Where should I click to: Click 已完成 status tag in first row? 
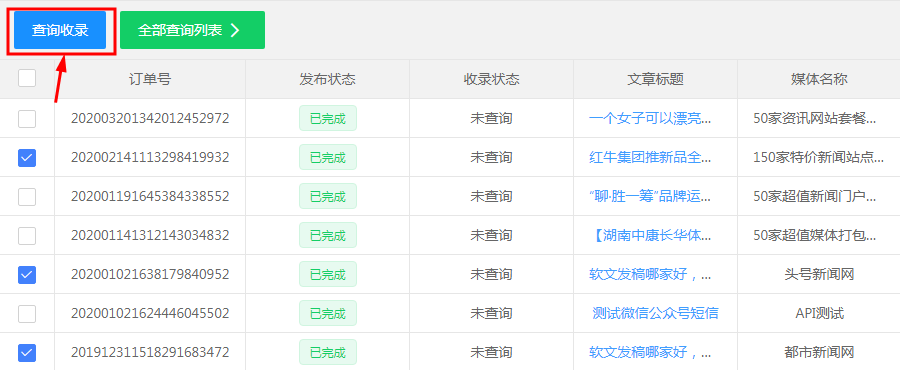pos(328,119)
